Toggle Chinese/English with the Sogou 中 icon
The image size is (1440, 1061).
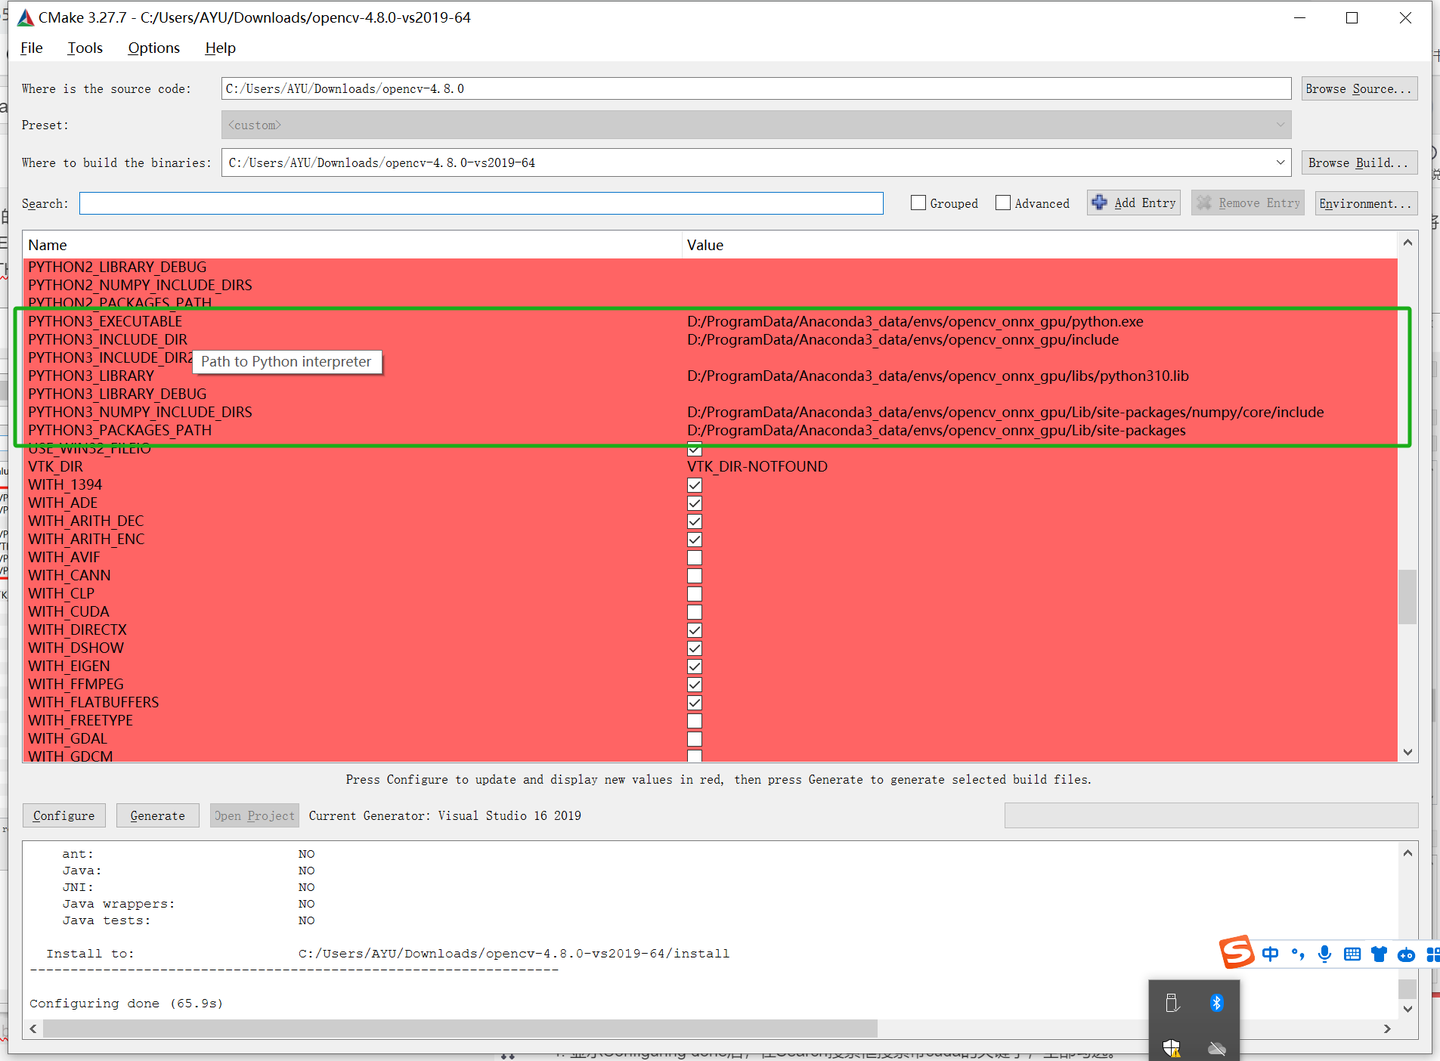pyautogui.click(x=1270, y=954)
